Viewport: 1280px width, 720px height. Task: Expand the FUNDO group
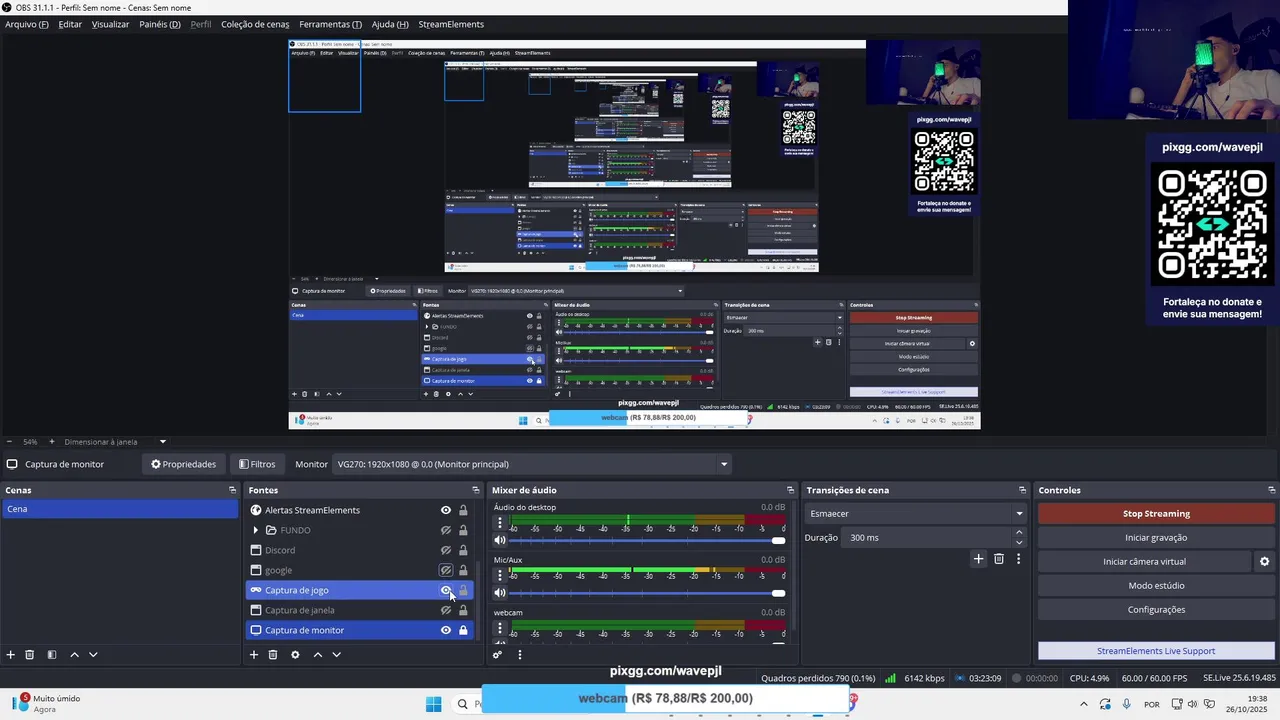click(x=256, y=530)
